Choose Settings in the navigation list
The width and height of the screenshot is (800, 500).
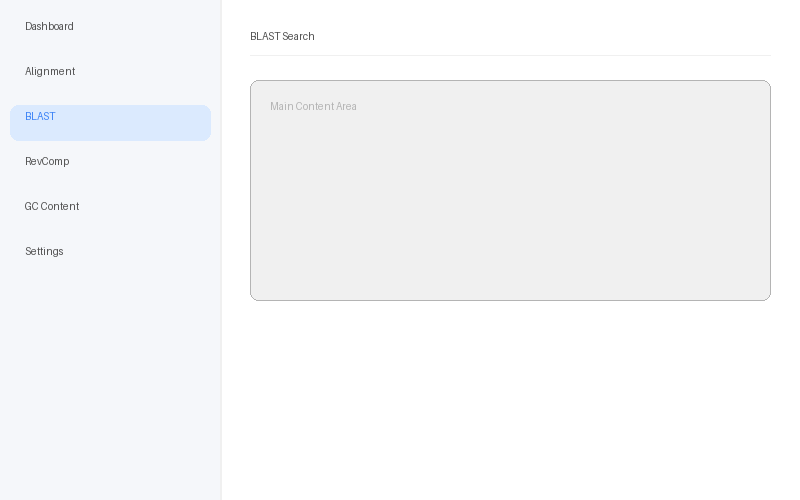pyautogui.click(x=44, y=252)
